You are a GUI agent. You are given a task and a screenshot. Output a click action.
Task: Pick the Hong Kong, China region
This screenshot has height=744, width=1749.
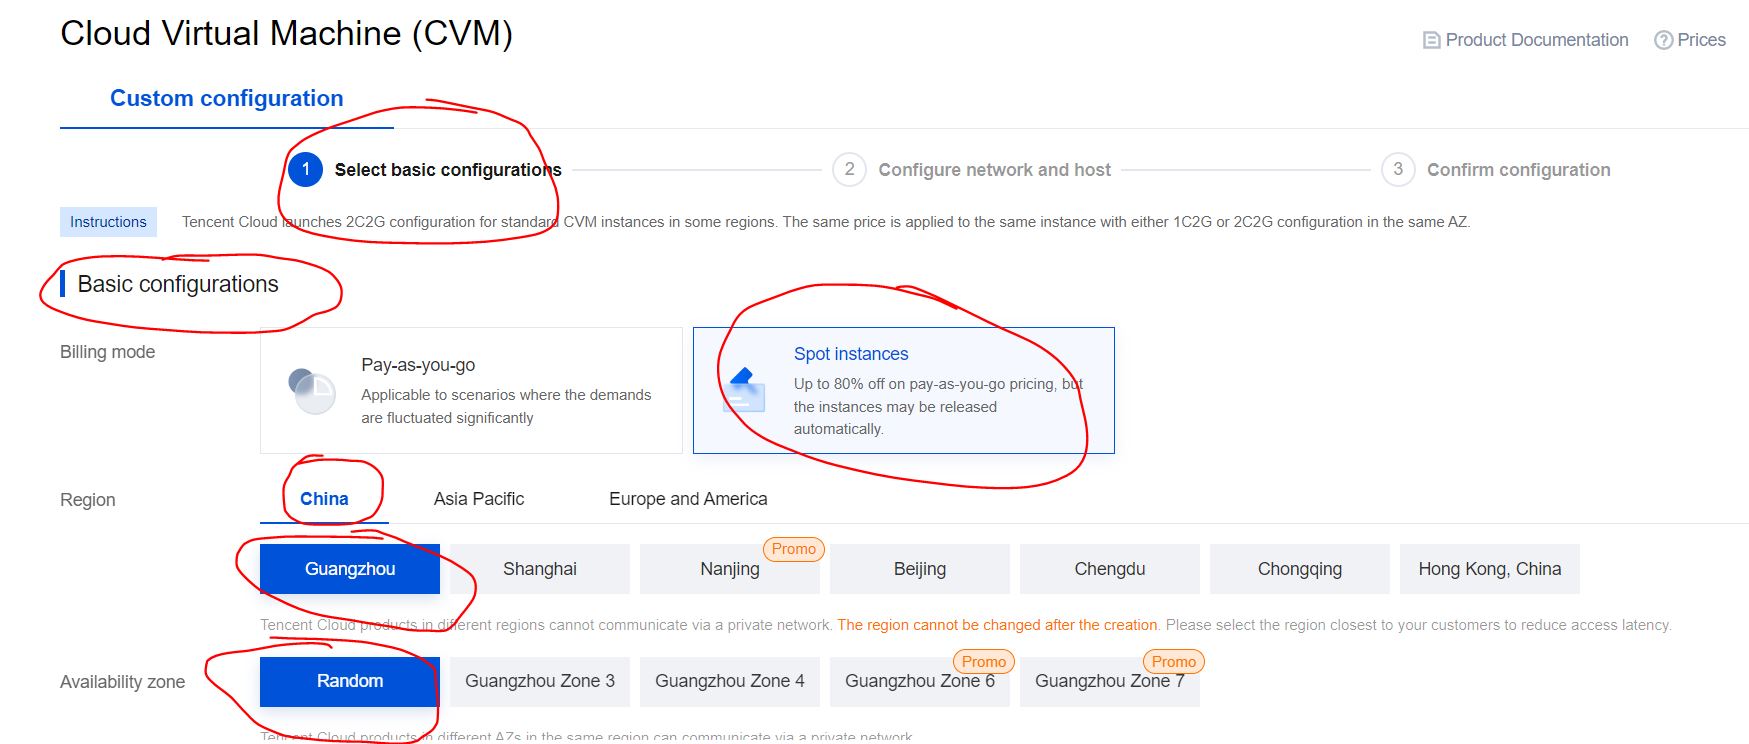pyautogui.click(x=1489, y=569)
